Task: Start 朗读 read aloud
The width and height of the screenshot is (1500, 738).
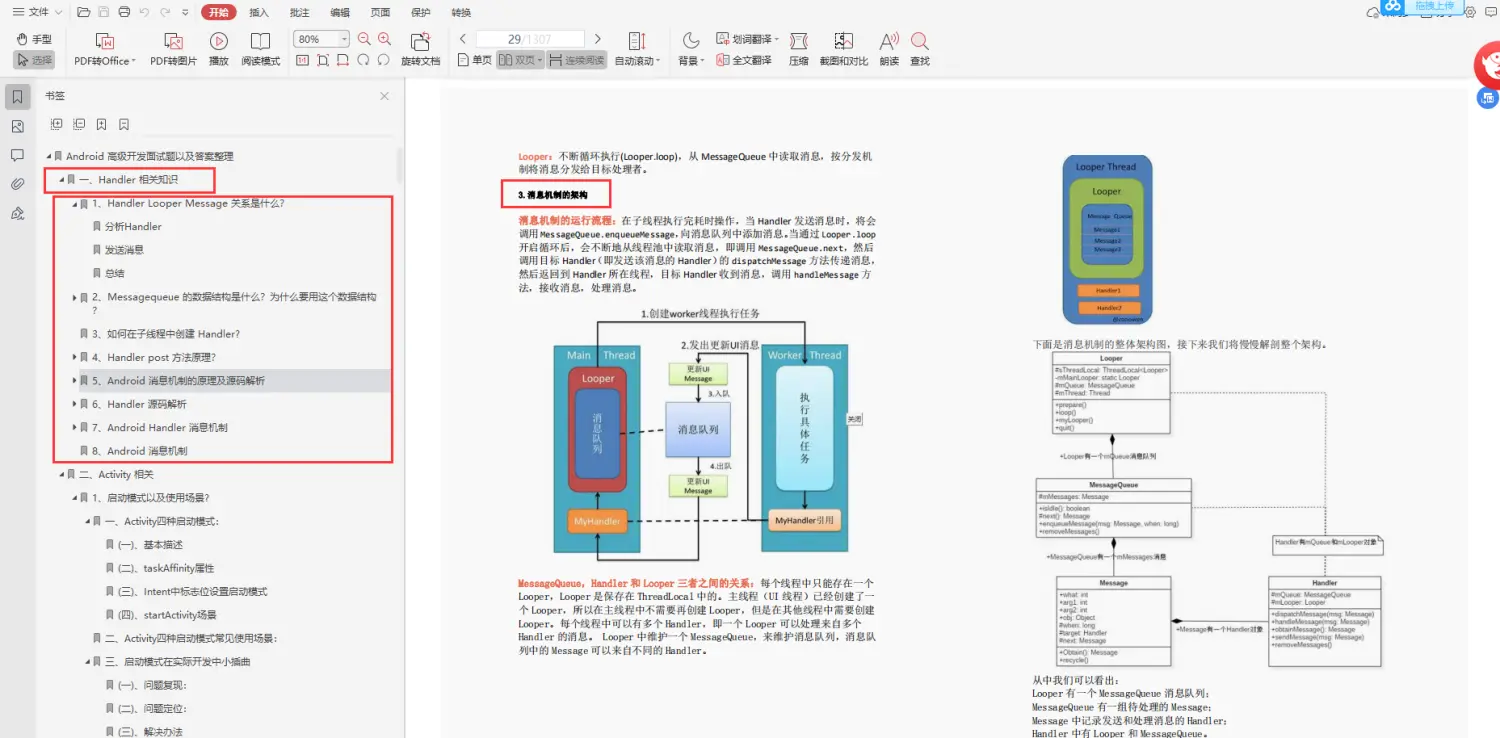Action: 889,49
